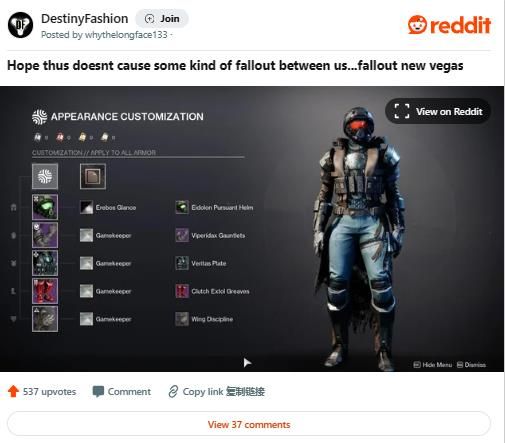
Task: Join the DestinyFashion community
Action: (x=162, y=19)
